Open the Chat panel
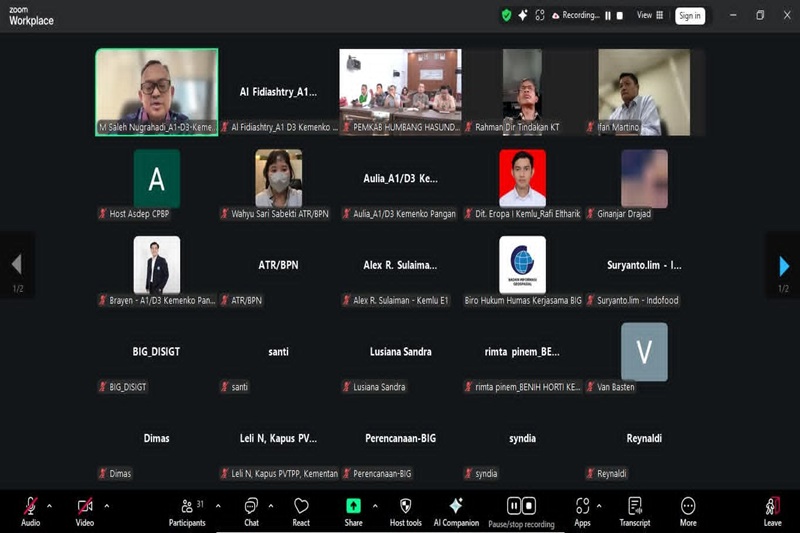800x533 pixels. tap(251, 510)
